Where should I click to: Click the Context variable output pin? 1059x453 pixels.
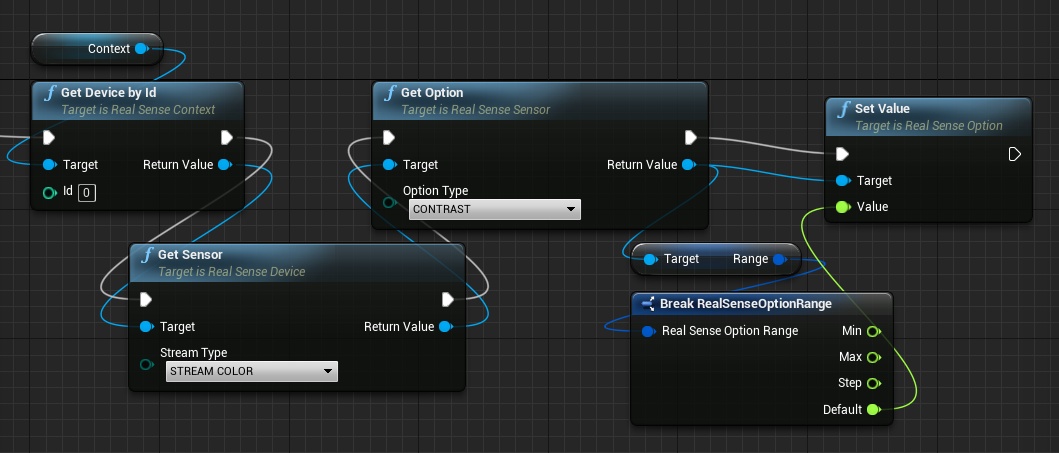click(x=141, y=48)
